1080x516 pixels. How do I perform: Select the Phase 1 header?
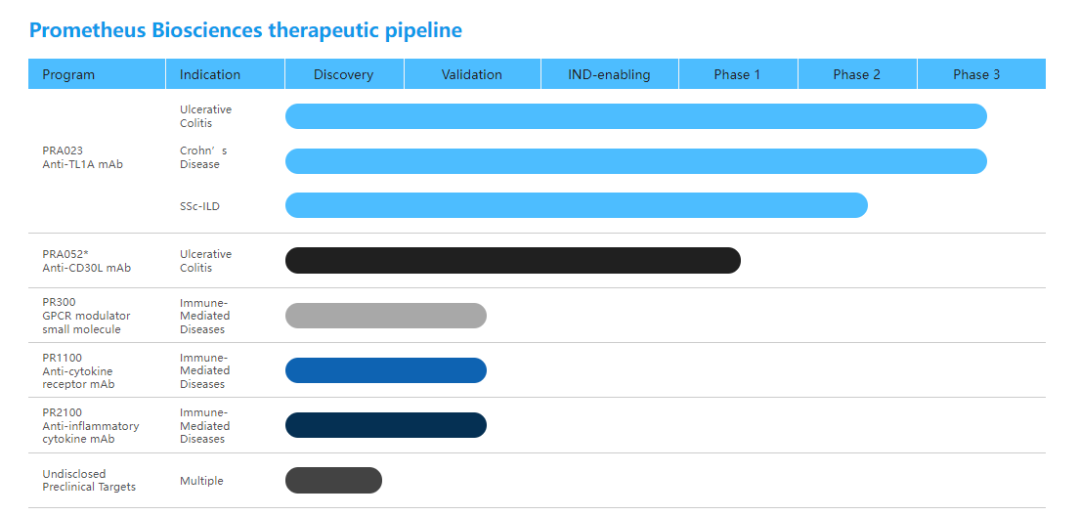[737, 74]
